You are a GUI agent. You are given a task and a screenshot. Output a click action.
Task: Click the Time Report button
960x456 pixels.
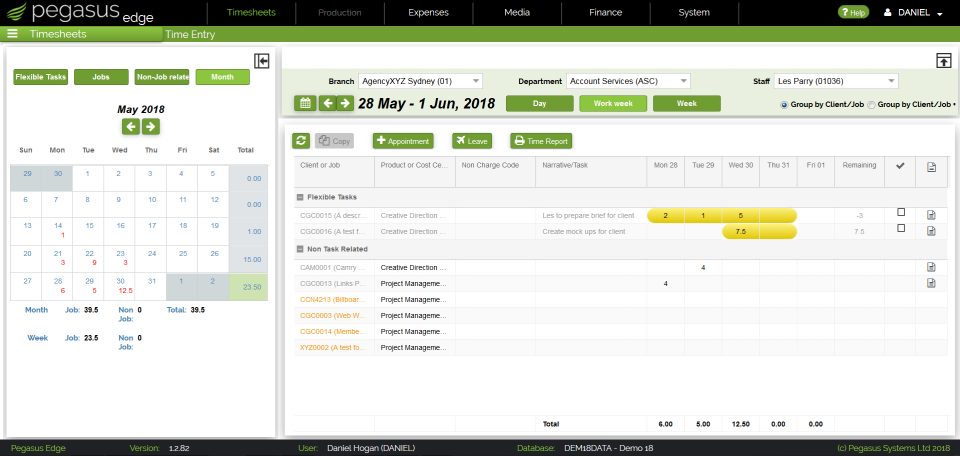[541, 141]
